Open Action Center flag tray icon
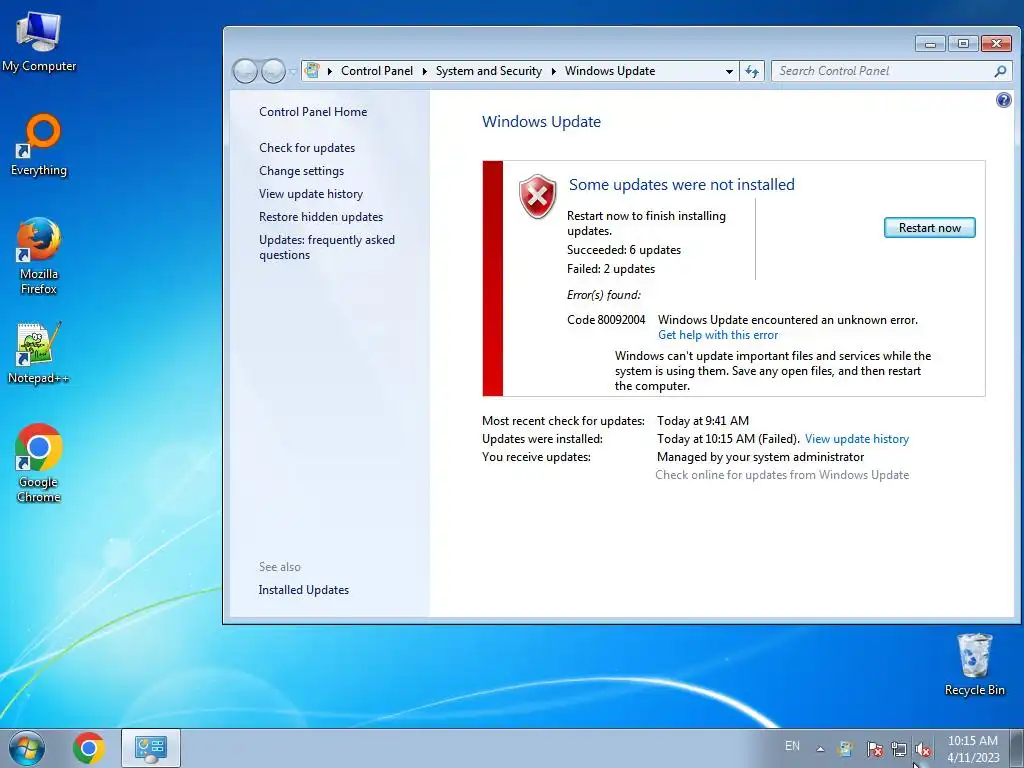1024x768 pixels. 874,749
